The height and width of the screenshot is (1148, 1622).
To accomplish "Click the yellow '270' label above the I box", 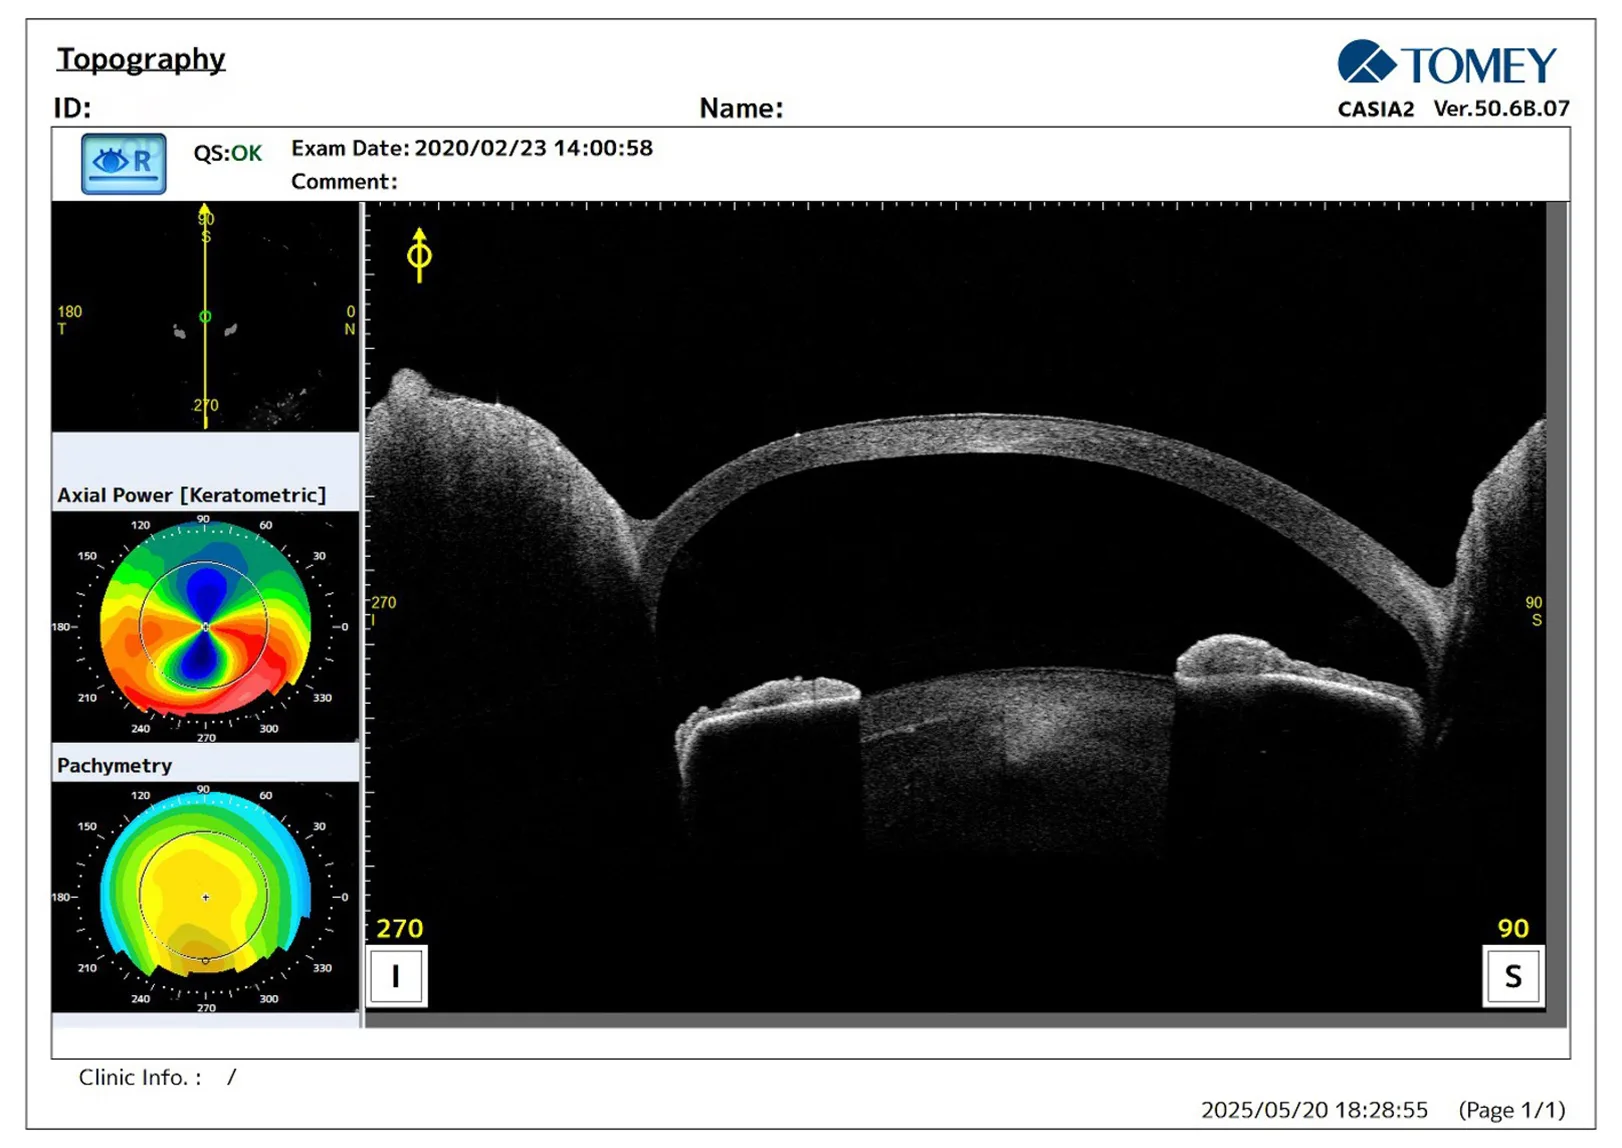I will [400, 929].
